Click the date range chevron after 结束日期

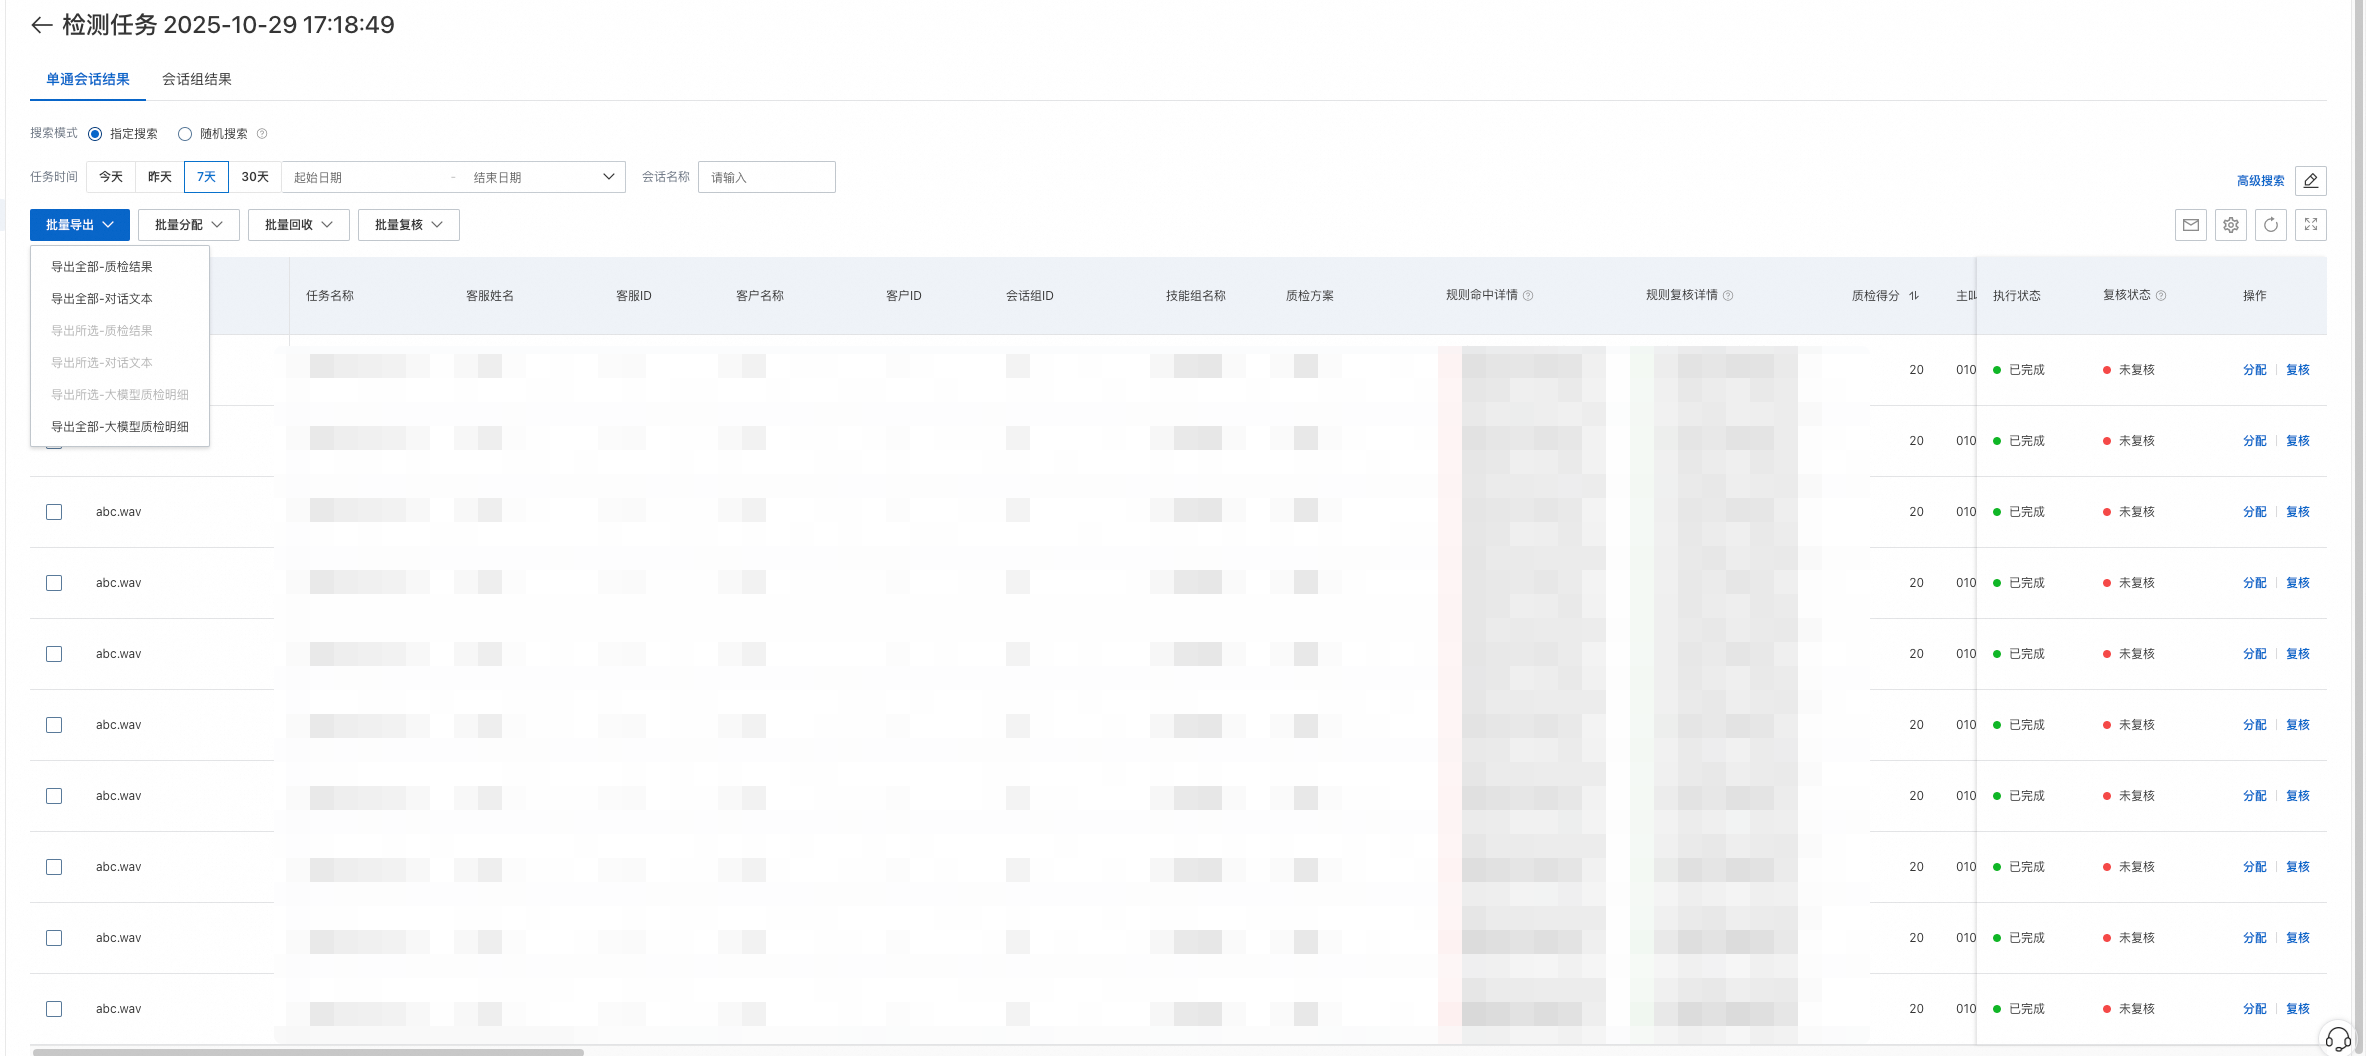coord(608,177)
